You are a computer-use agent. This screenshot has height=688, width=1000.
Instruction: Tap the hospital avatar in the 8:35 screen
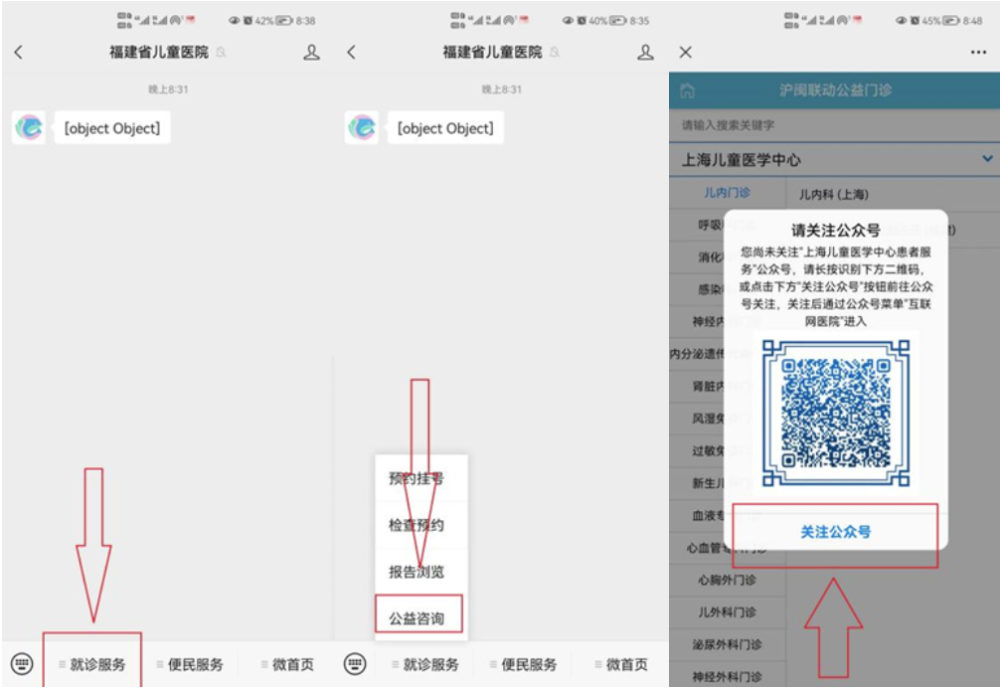pyautogui.click(x=362, y=128)
